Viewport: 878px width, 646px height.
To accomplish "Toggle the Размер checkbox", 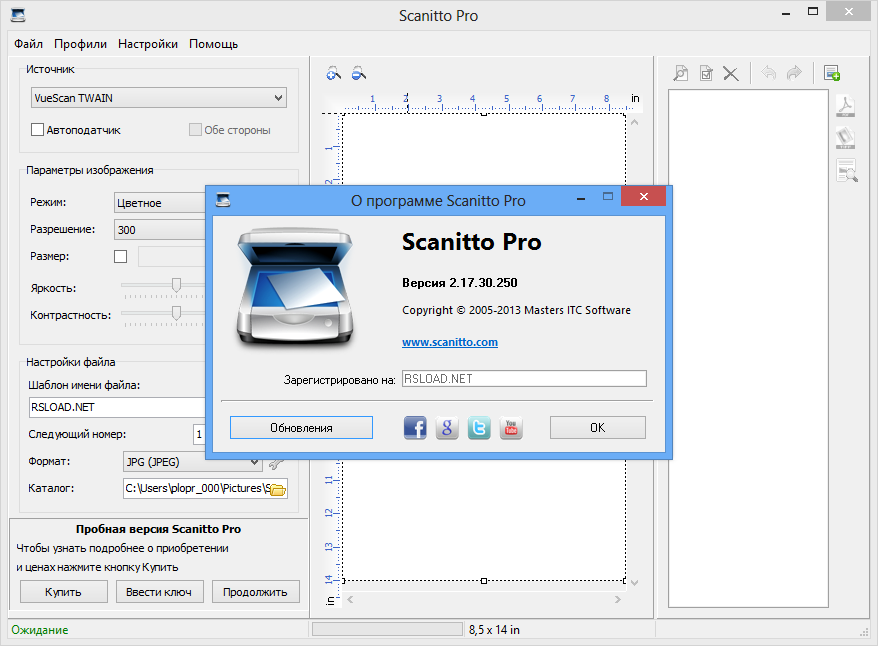I will coord(121,257).
